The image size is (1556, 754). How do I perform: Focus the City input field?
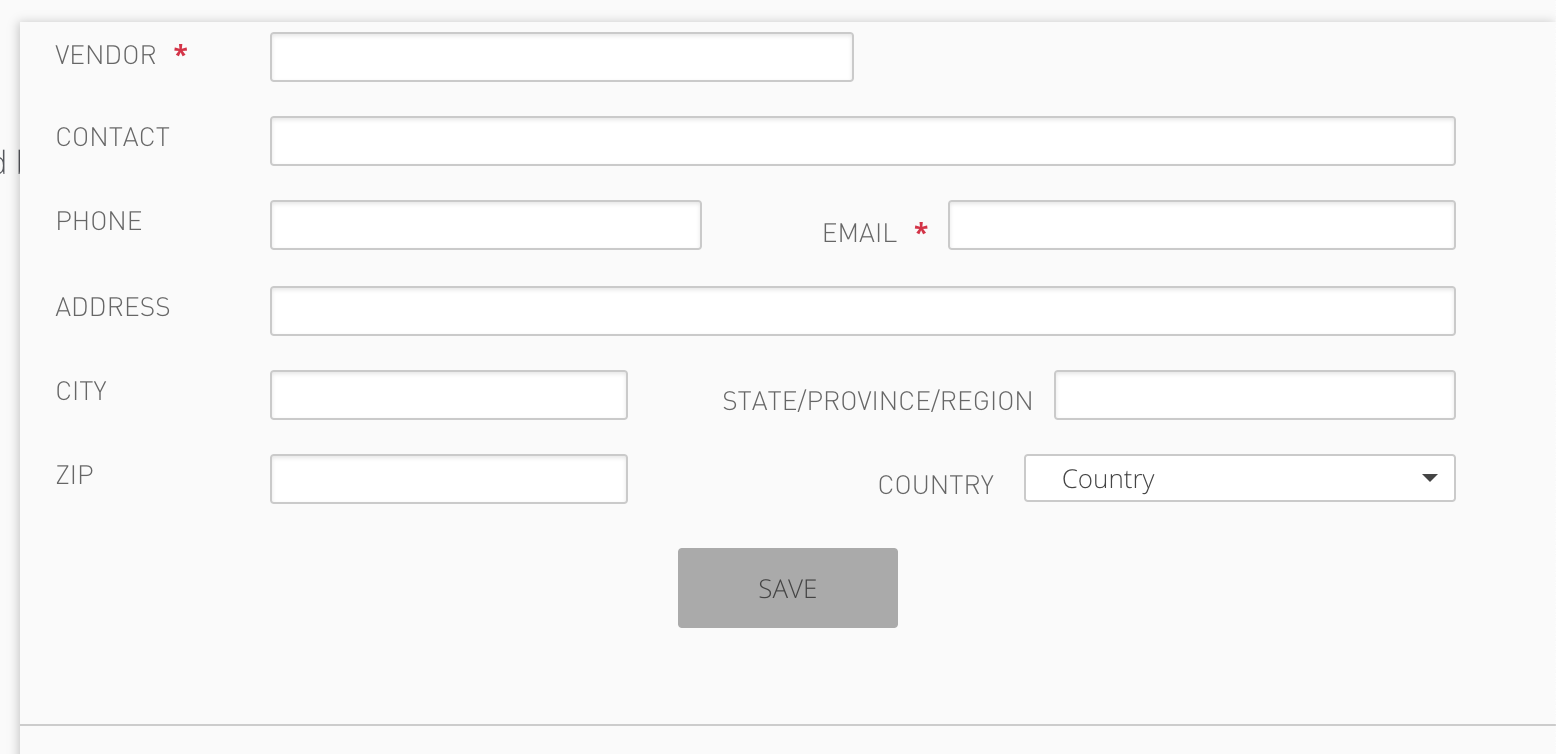click(448, 395)
